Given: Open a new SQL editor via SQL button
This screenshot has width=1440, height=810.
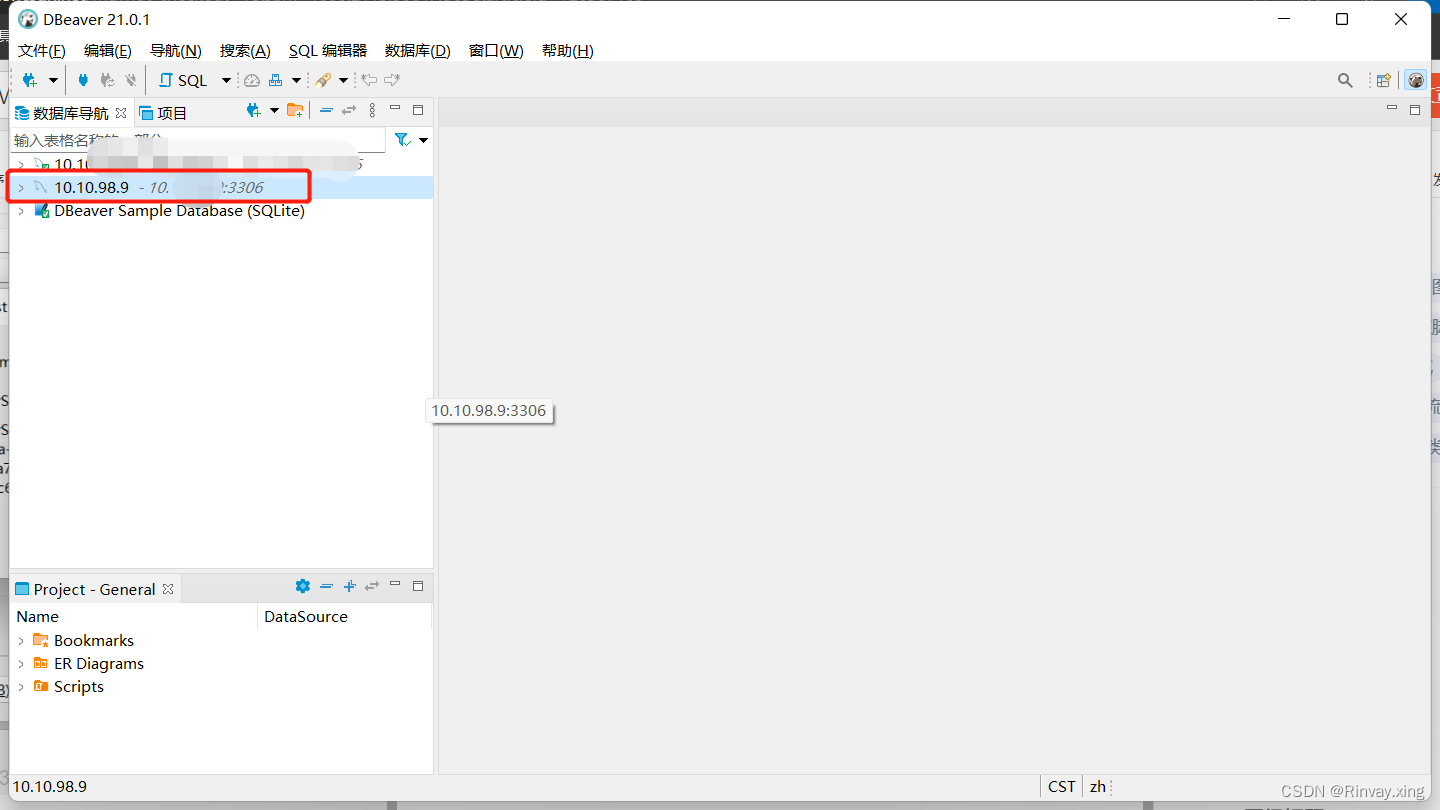Looking at the screenshot, I should coord(183,80).
